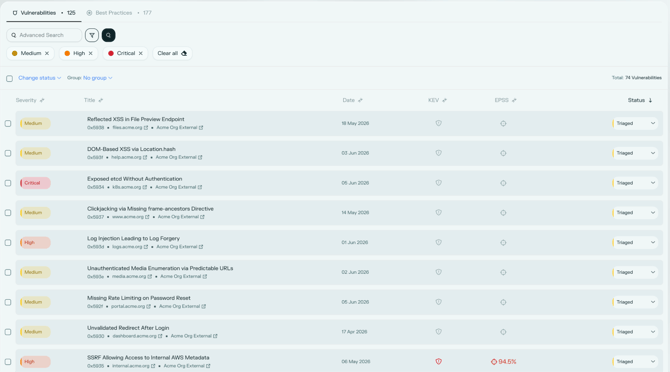This screenshot has width=670, height=372.
Task: Open external link icon beside logs.acme.org
Action: click(x=146, y=247)
